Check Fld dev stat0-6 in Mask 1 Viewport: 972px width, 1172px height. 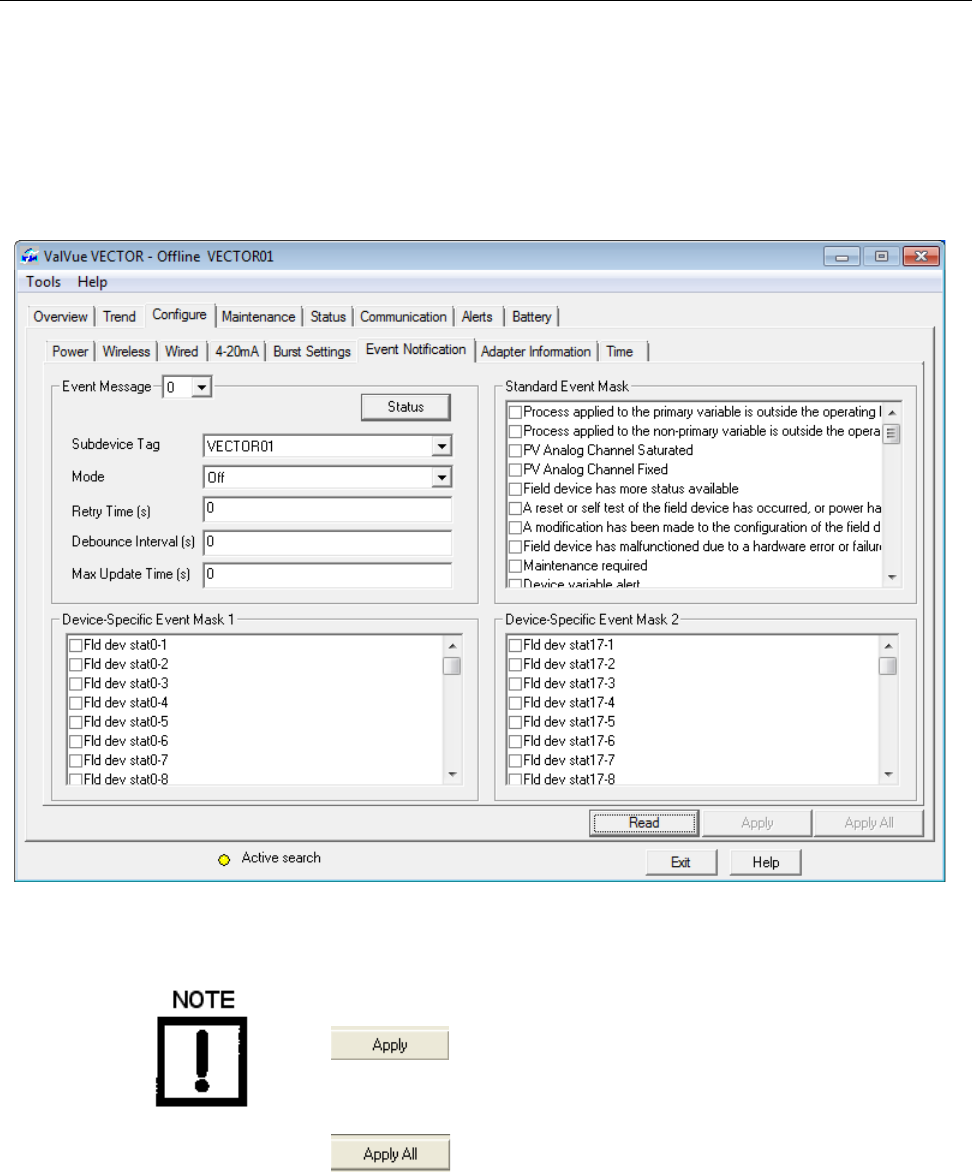[x=76, y=741]
